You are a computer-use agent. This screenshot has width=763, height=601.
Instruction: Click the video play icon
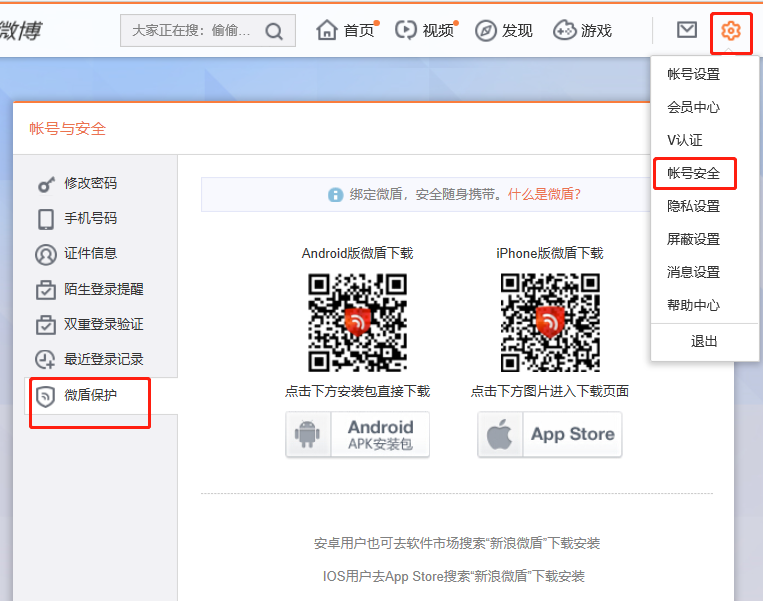pos(405,30)
